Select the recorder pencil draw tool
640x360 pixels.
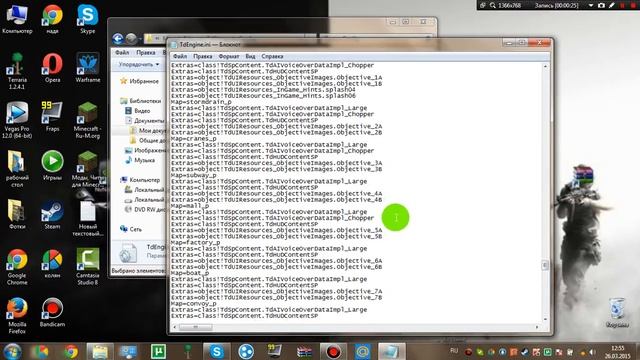[611, 5]
